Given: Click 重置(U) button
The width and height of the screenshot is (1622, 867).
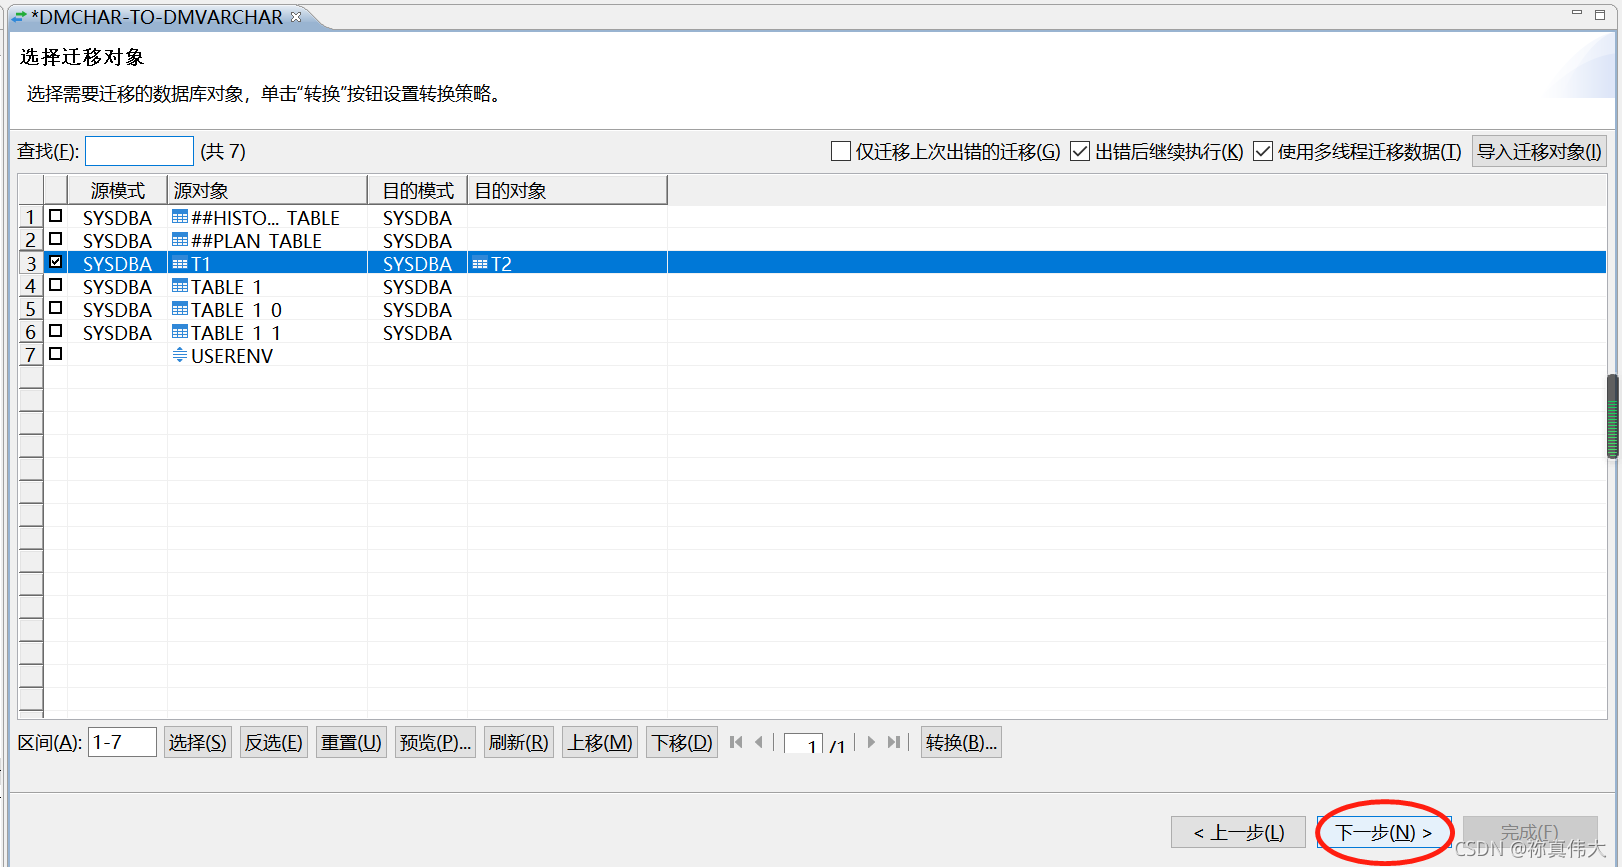Looking at the screenshot, I should point(351,742).
